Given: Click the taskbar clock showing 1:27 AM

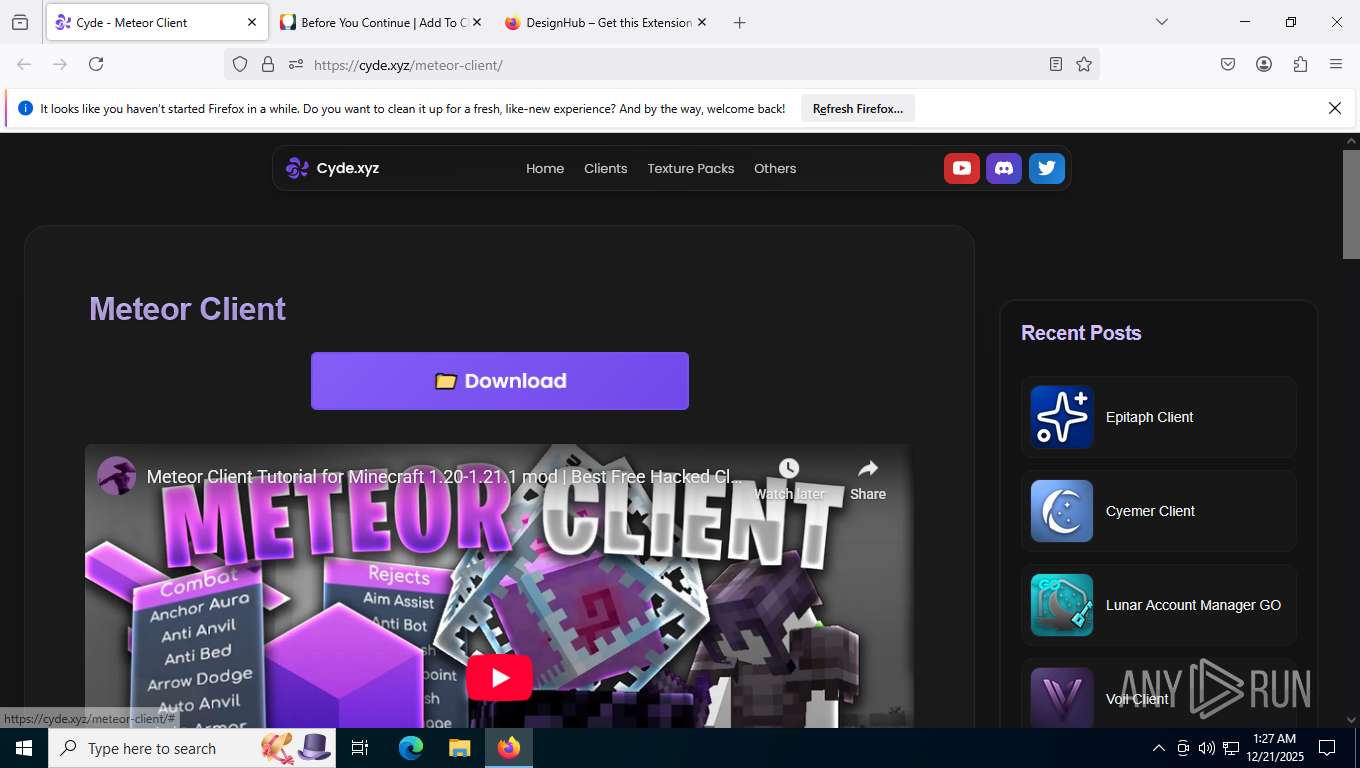Looking at the screenshot, I should tap(1274, 748).
